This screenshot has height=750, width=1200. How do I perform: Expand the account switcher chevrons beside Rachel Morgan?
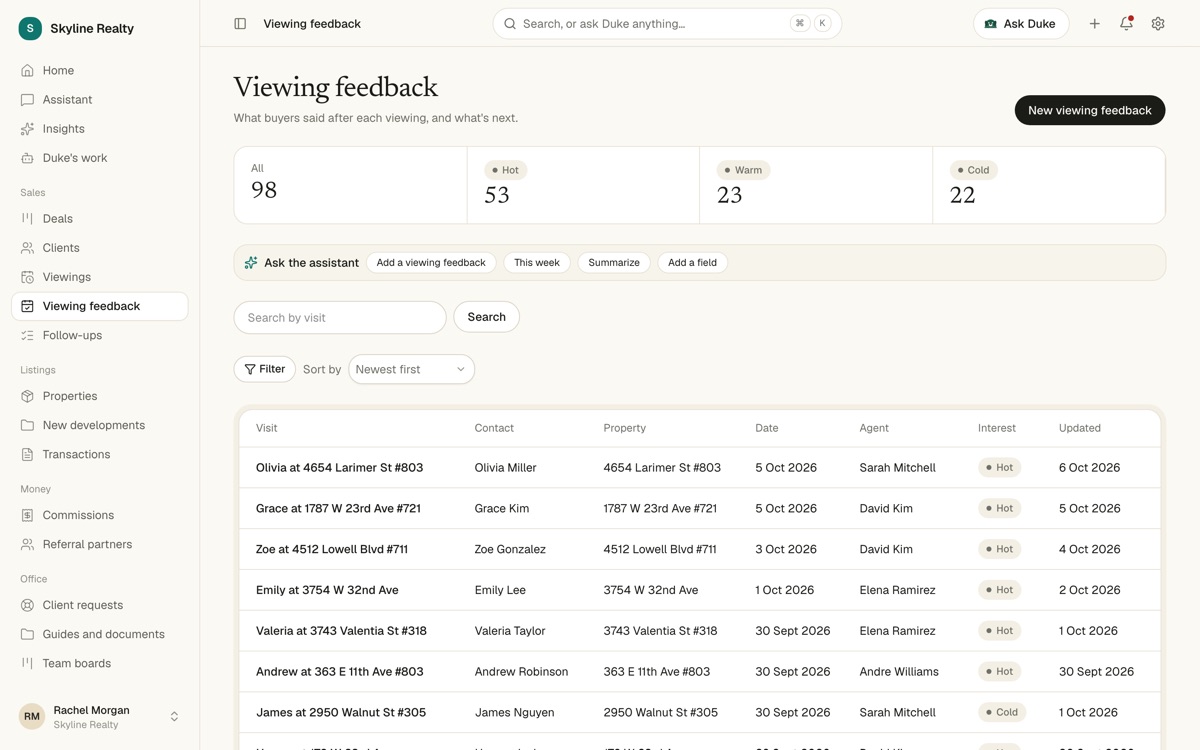tap(174, 717)
